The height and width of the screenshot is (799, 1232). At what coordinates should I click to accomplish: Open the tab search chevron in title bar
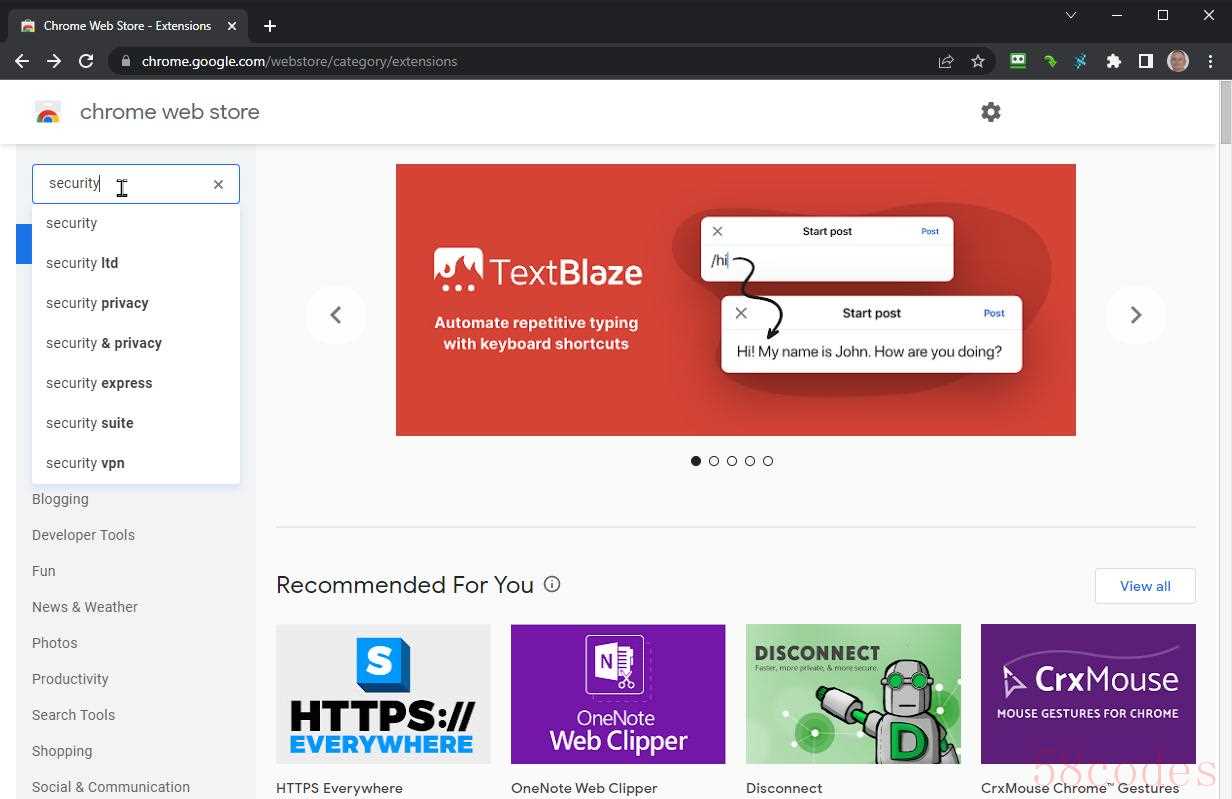(1071, 15)
